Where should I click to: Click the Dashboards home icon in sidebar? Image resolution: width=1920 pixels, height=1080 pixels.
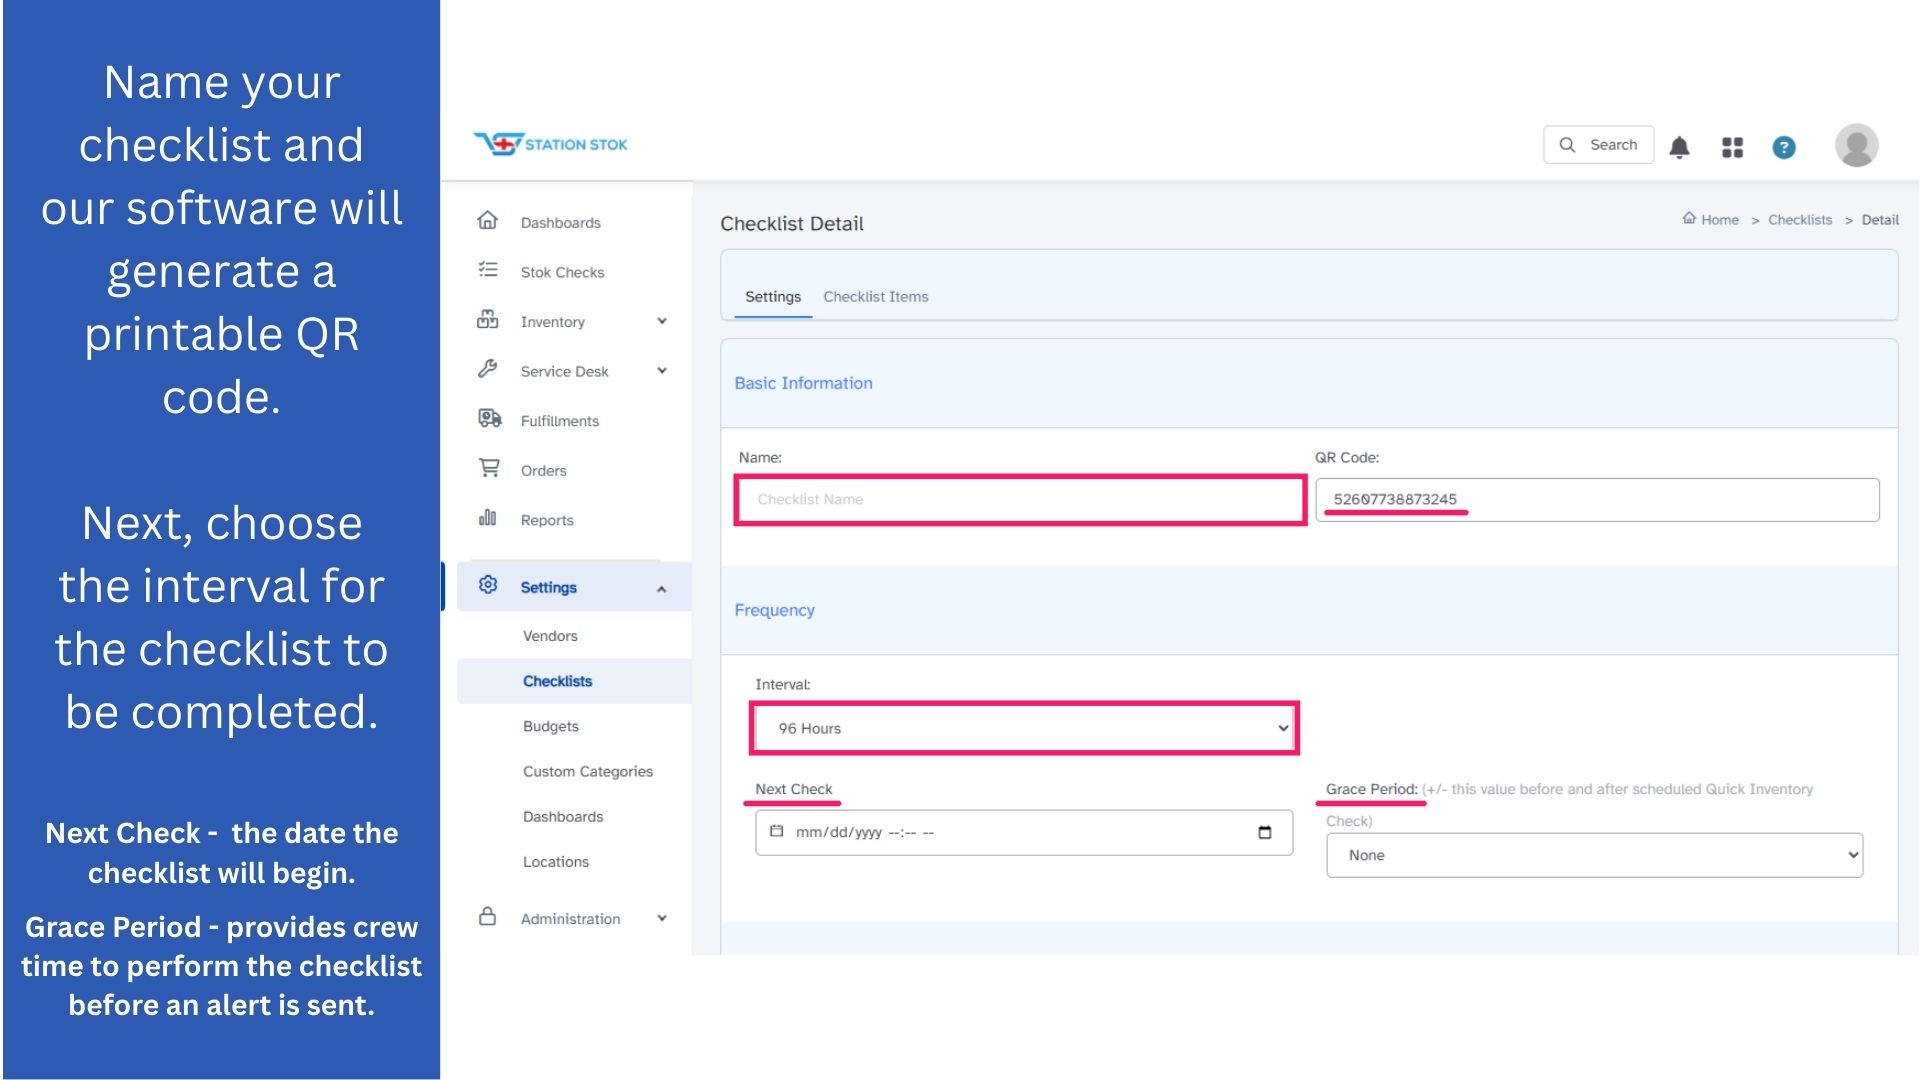[487, 221]
